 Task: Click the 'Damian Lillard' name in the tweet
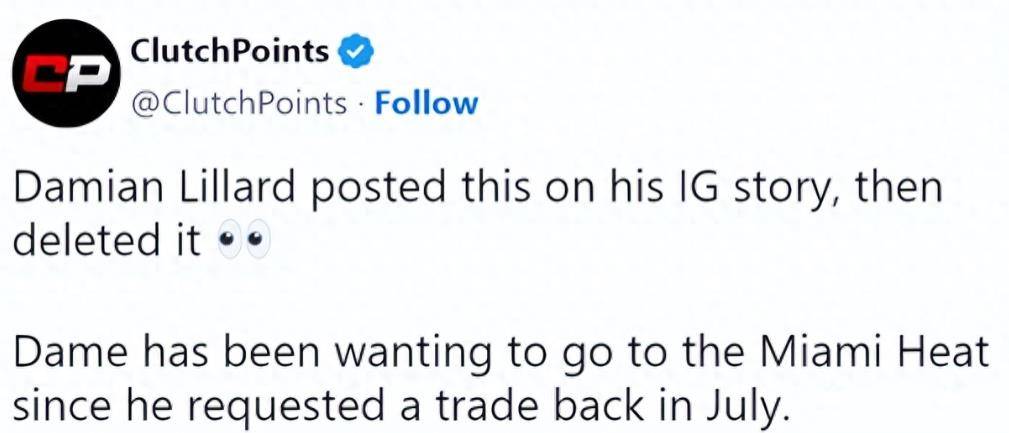coord(154,187)
